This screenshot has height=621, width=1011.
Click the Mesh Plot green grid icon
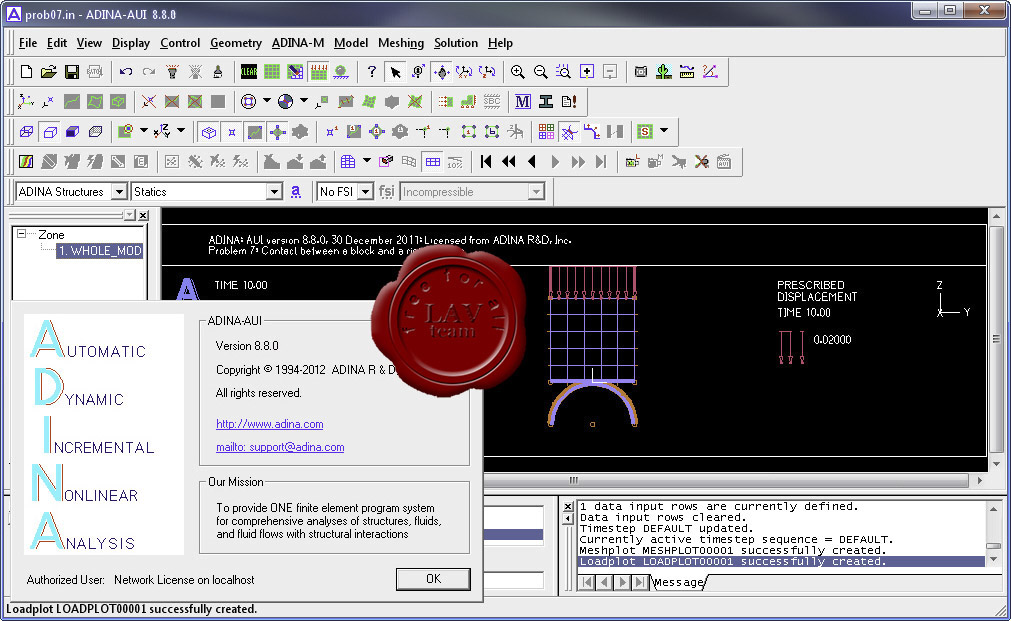(x=272, y=72)
